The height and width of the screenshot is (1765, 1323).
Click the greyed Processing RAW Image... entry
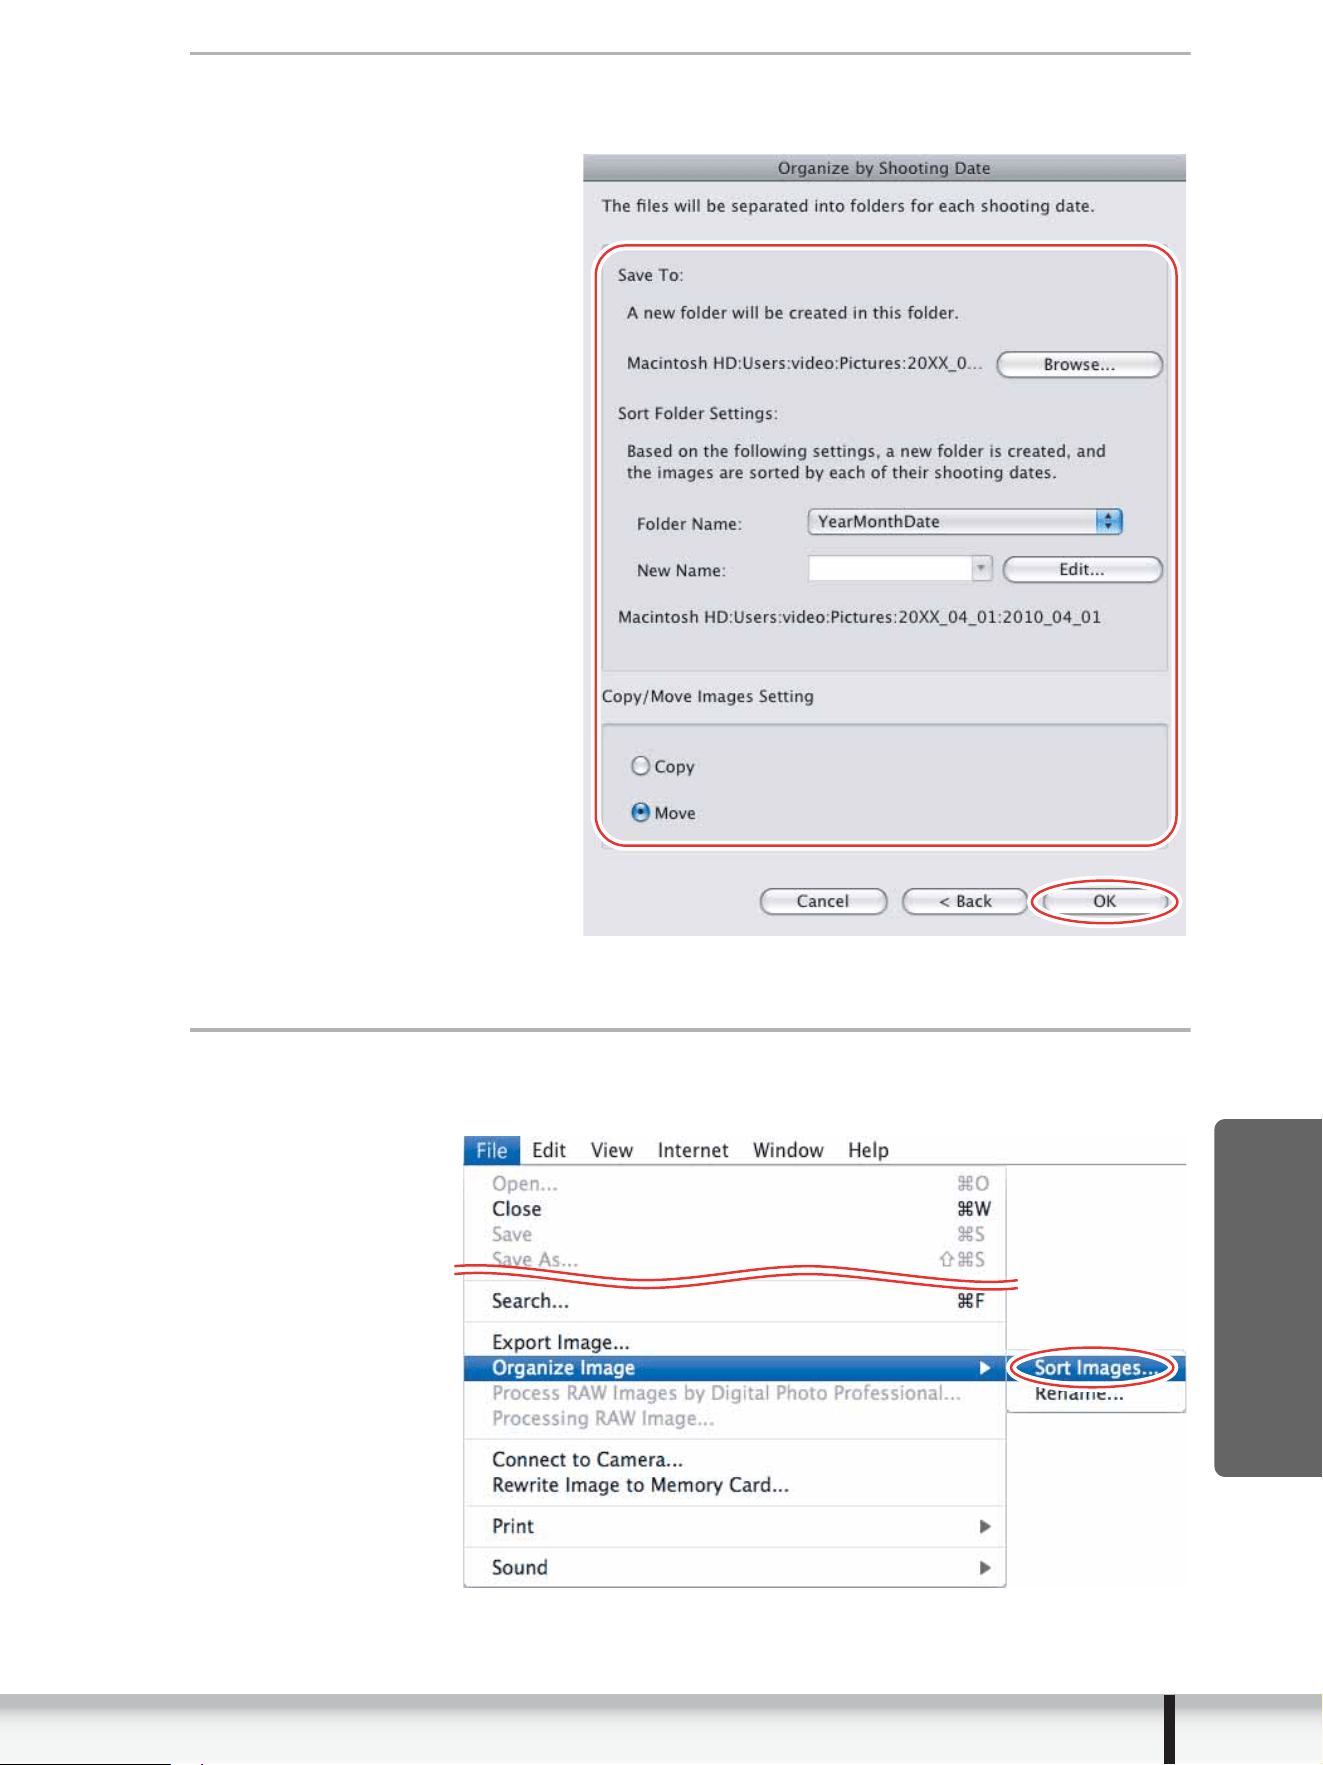coord(735,1418)
